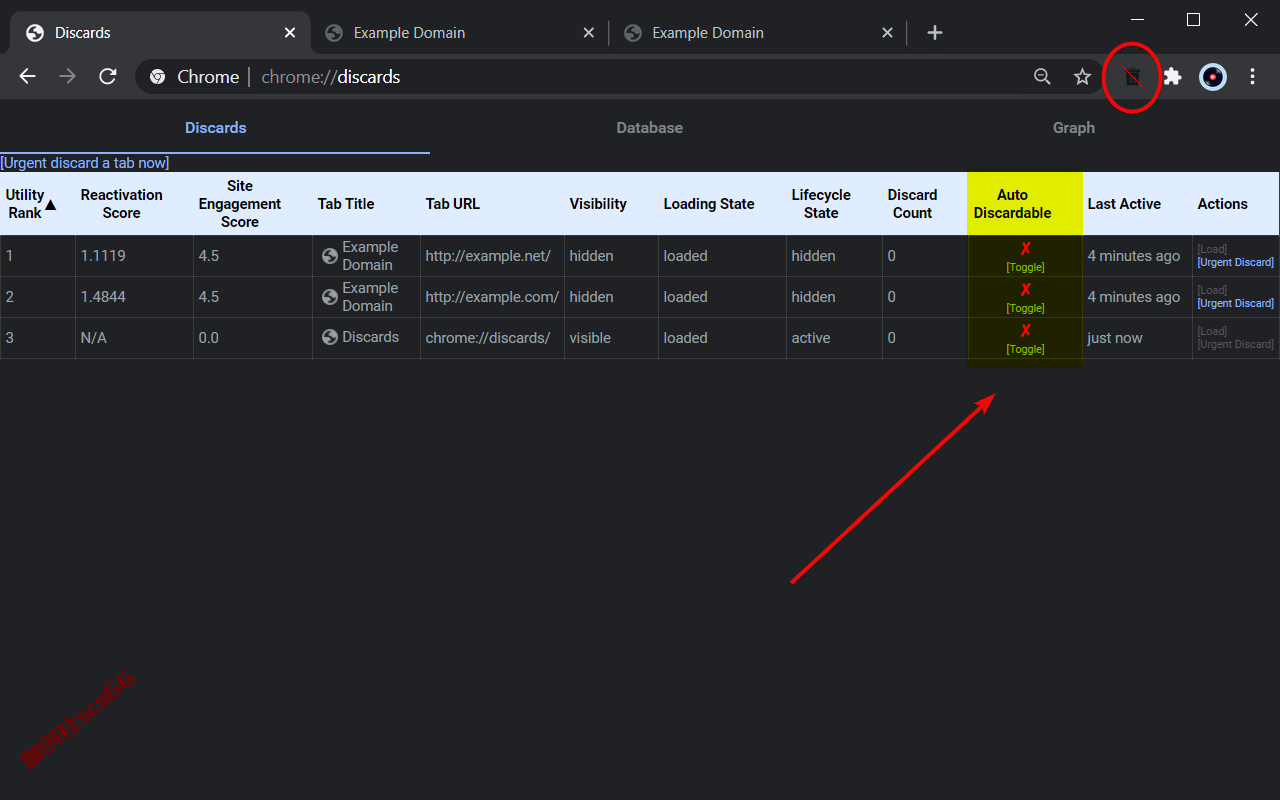Open the Extensions puzzle-piece menu

(1173, 77)
